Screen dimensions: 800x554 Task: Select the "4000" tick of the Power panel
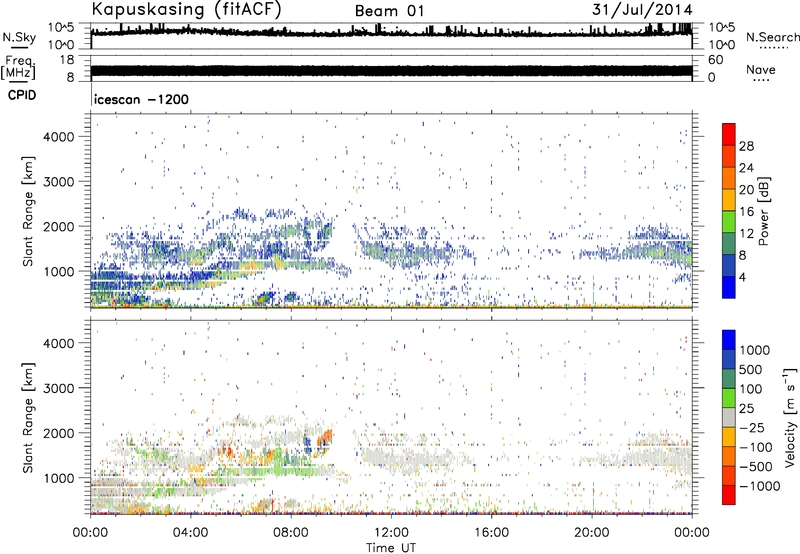pos(59,137)
